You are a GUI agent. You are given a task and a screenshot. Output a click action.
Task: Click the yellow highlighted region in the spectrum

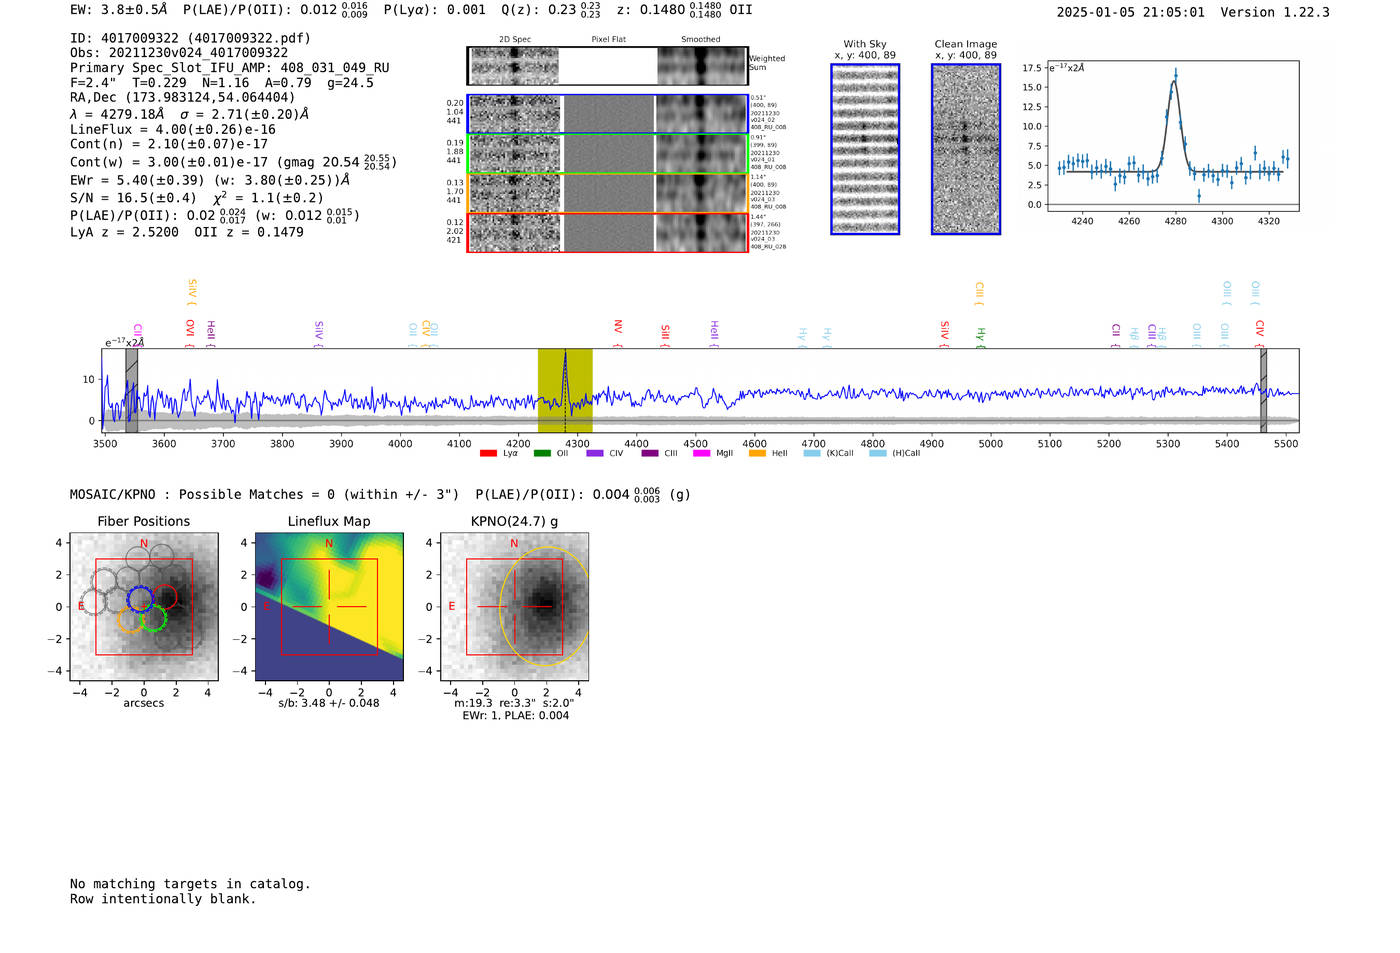point(565,390)
